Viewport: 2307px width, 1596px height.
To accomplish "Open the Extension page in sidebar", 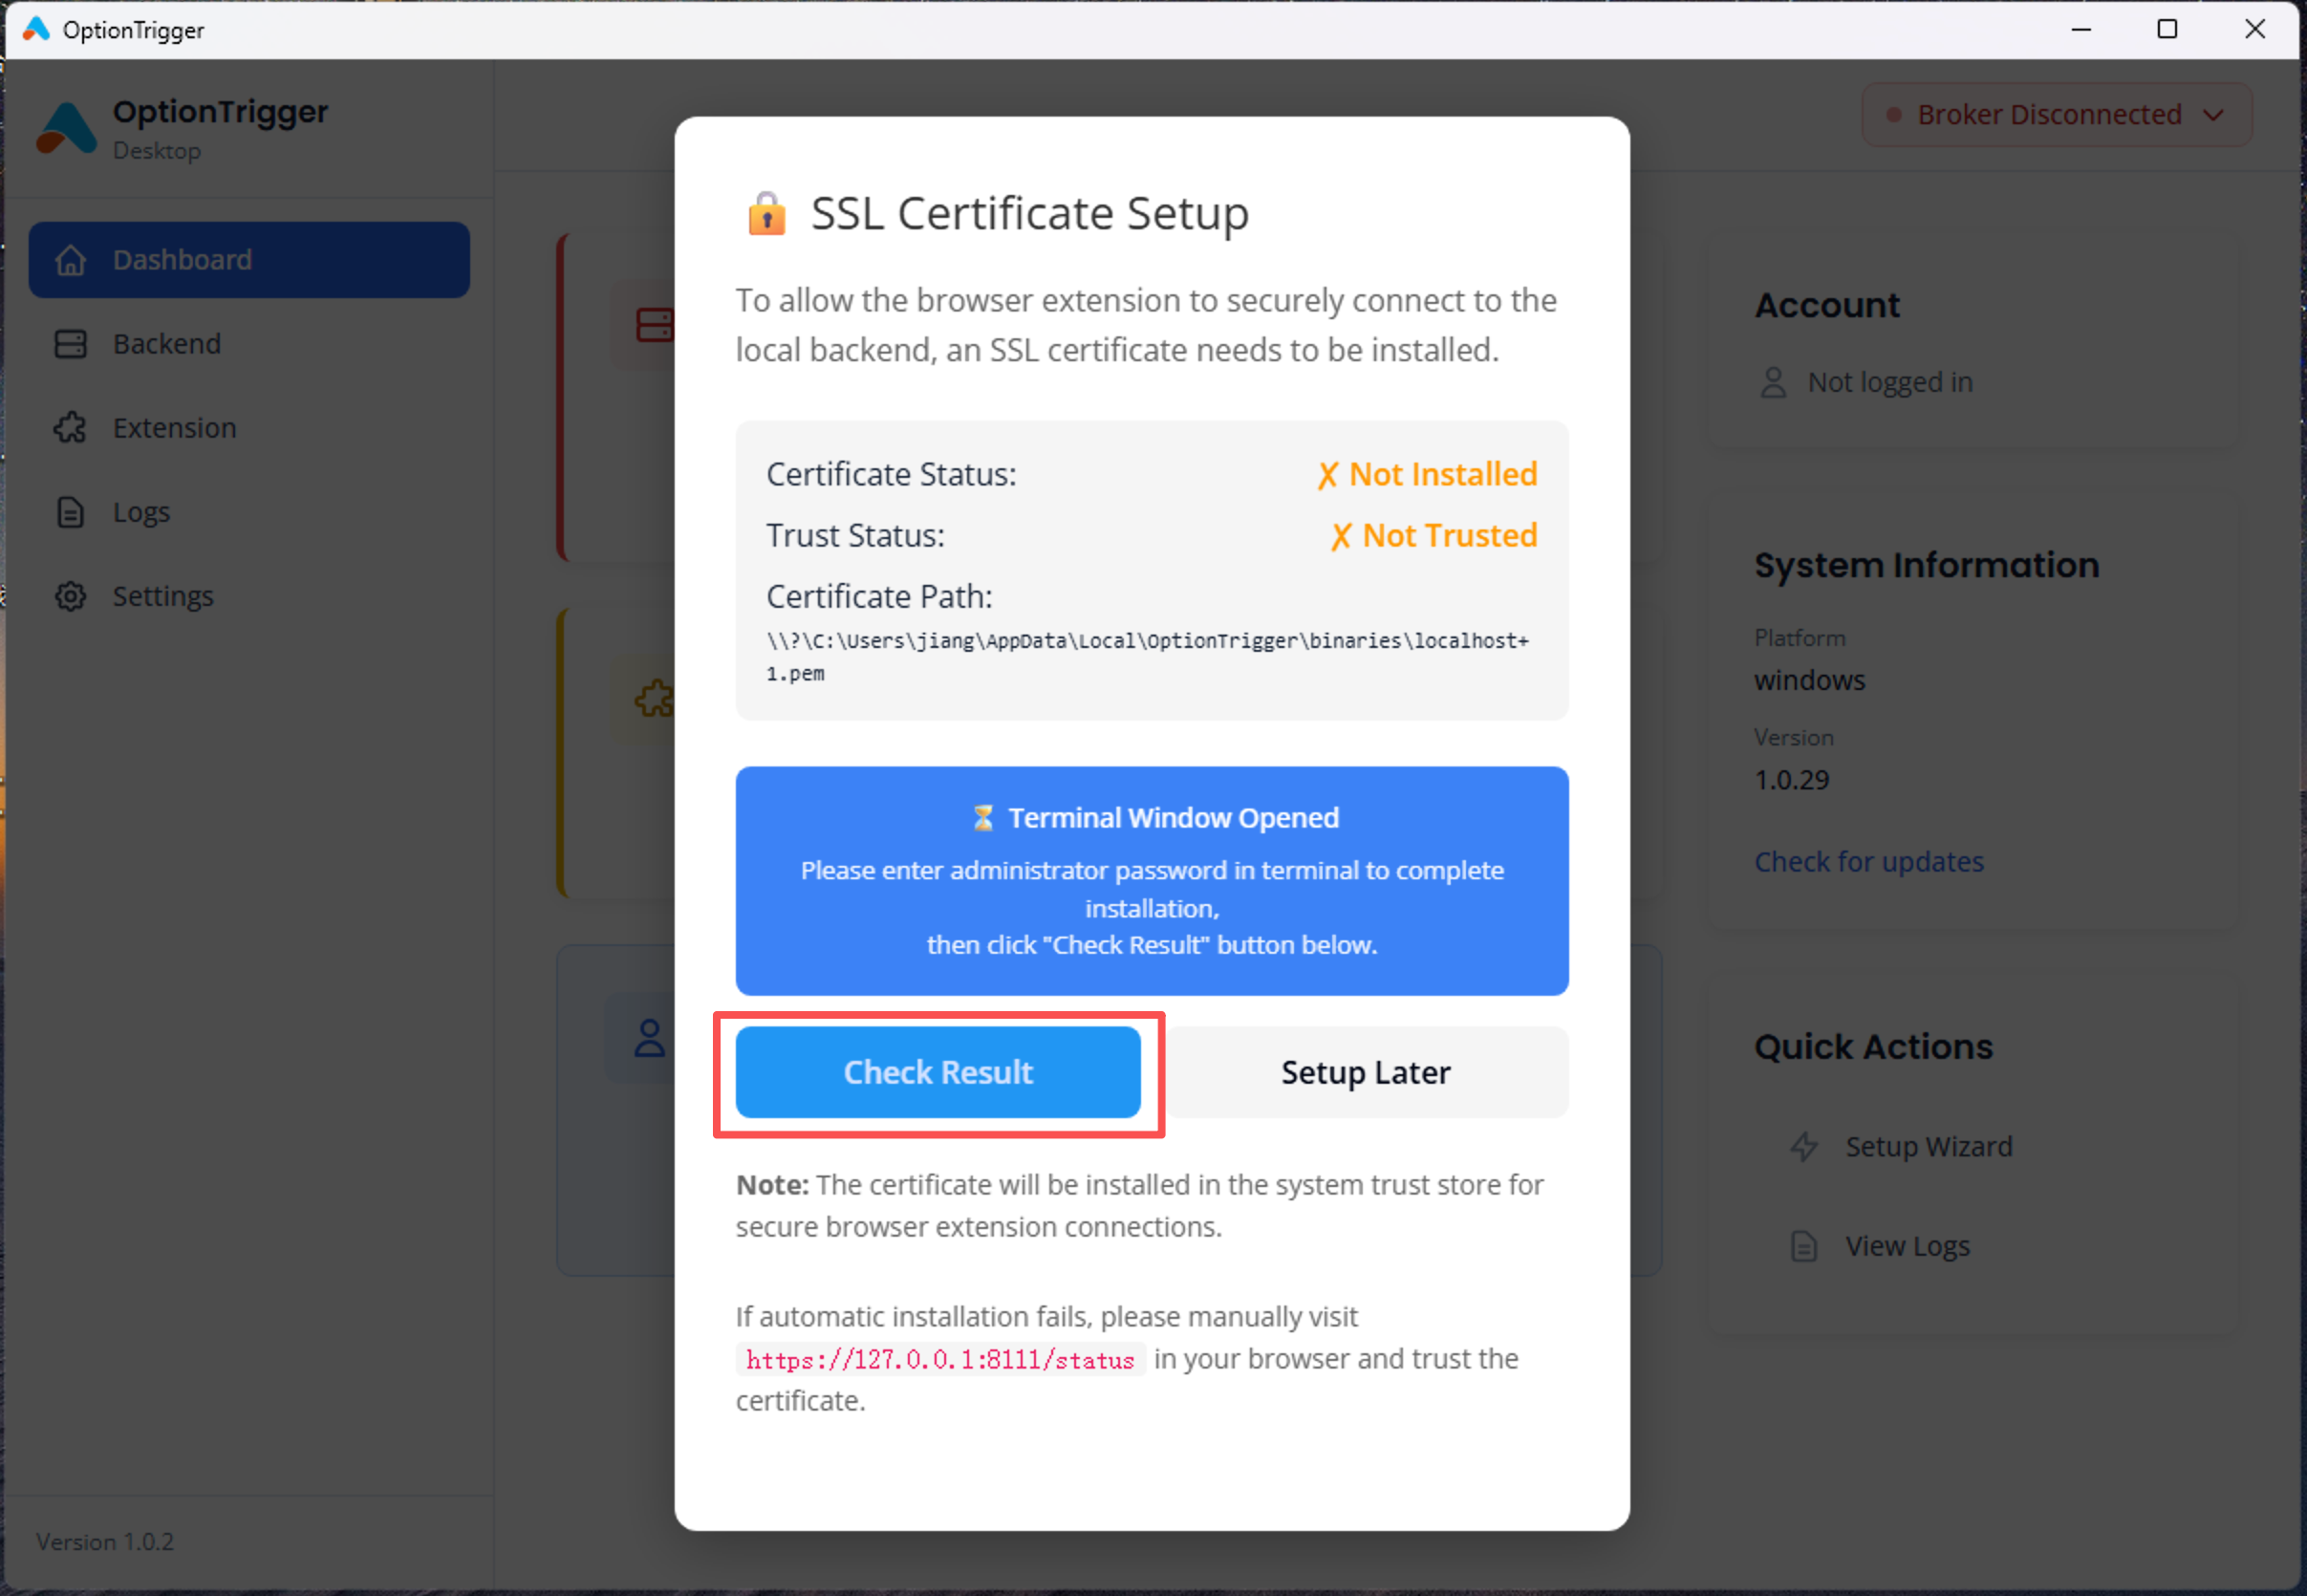I will pos(249,428).
